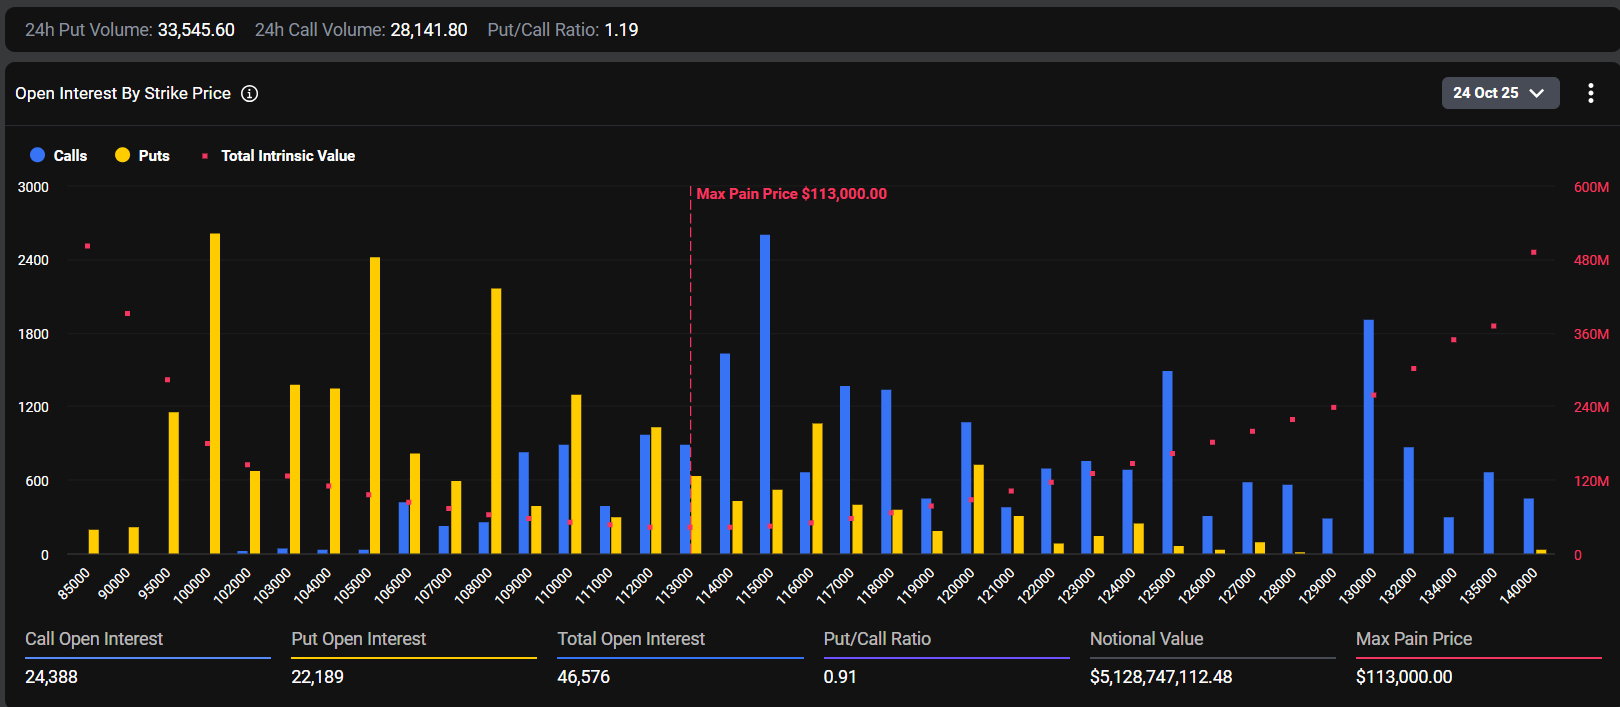
Task: Pick the blue call bar at 125000 strike
Action: click(x=1167, y=462)
